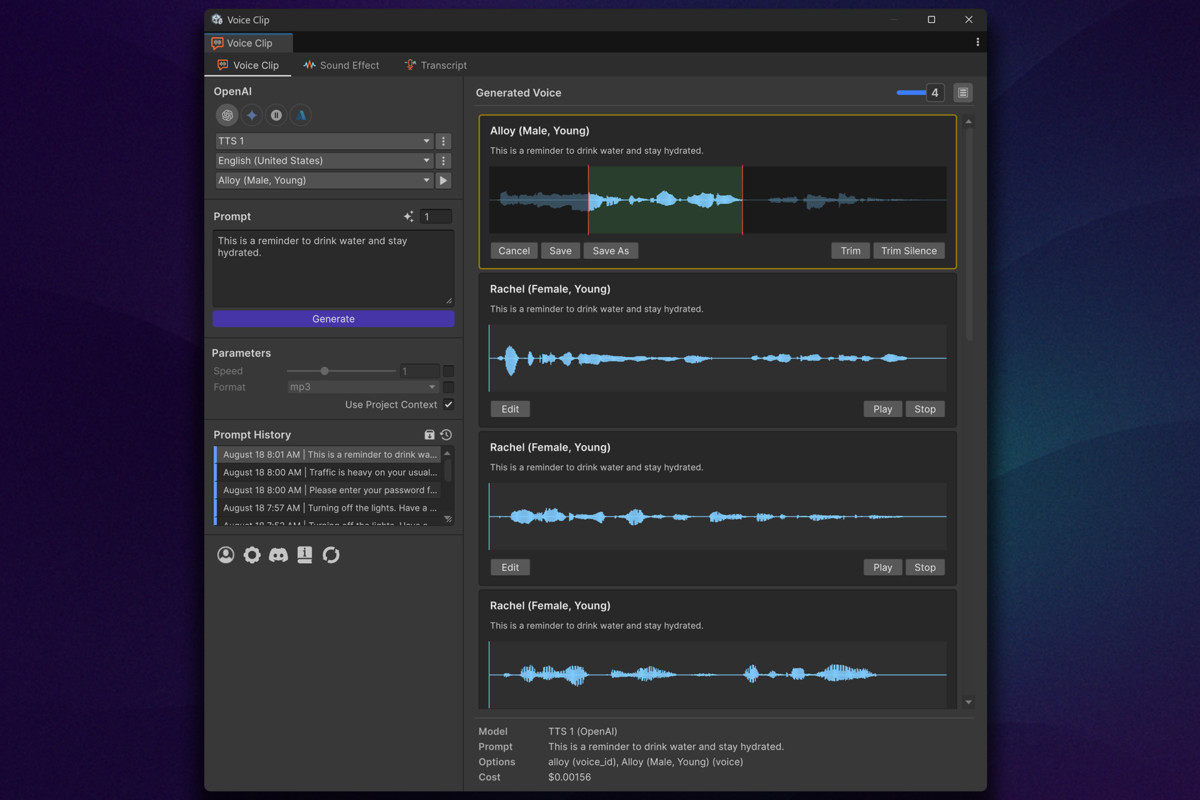Open the kebab menu of the window tab bar
Screen dimensions: 1200x800
point(977,42)
